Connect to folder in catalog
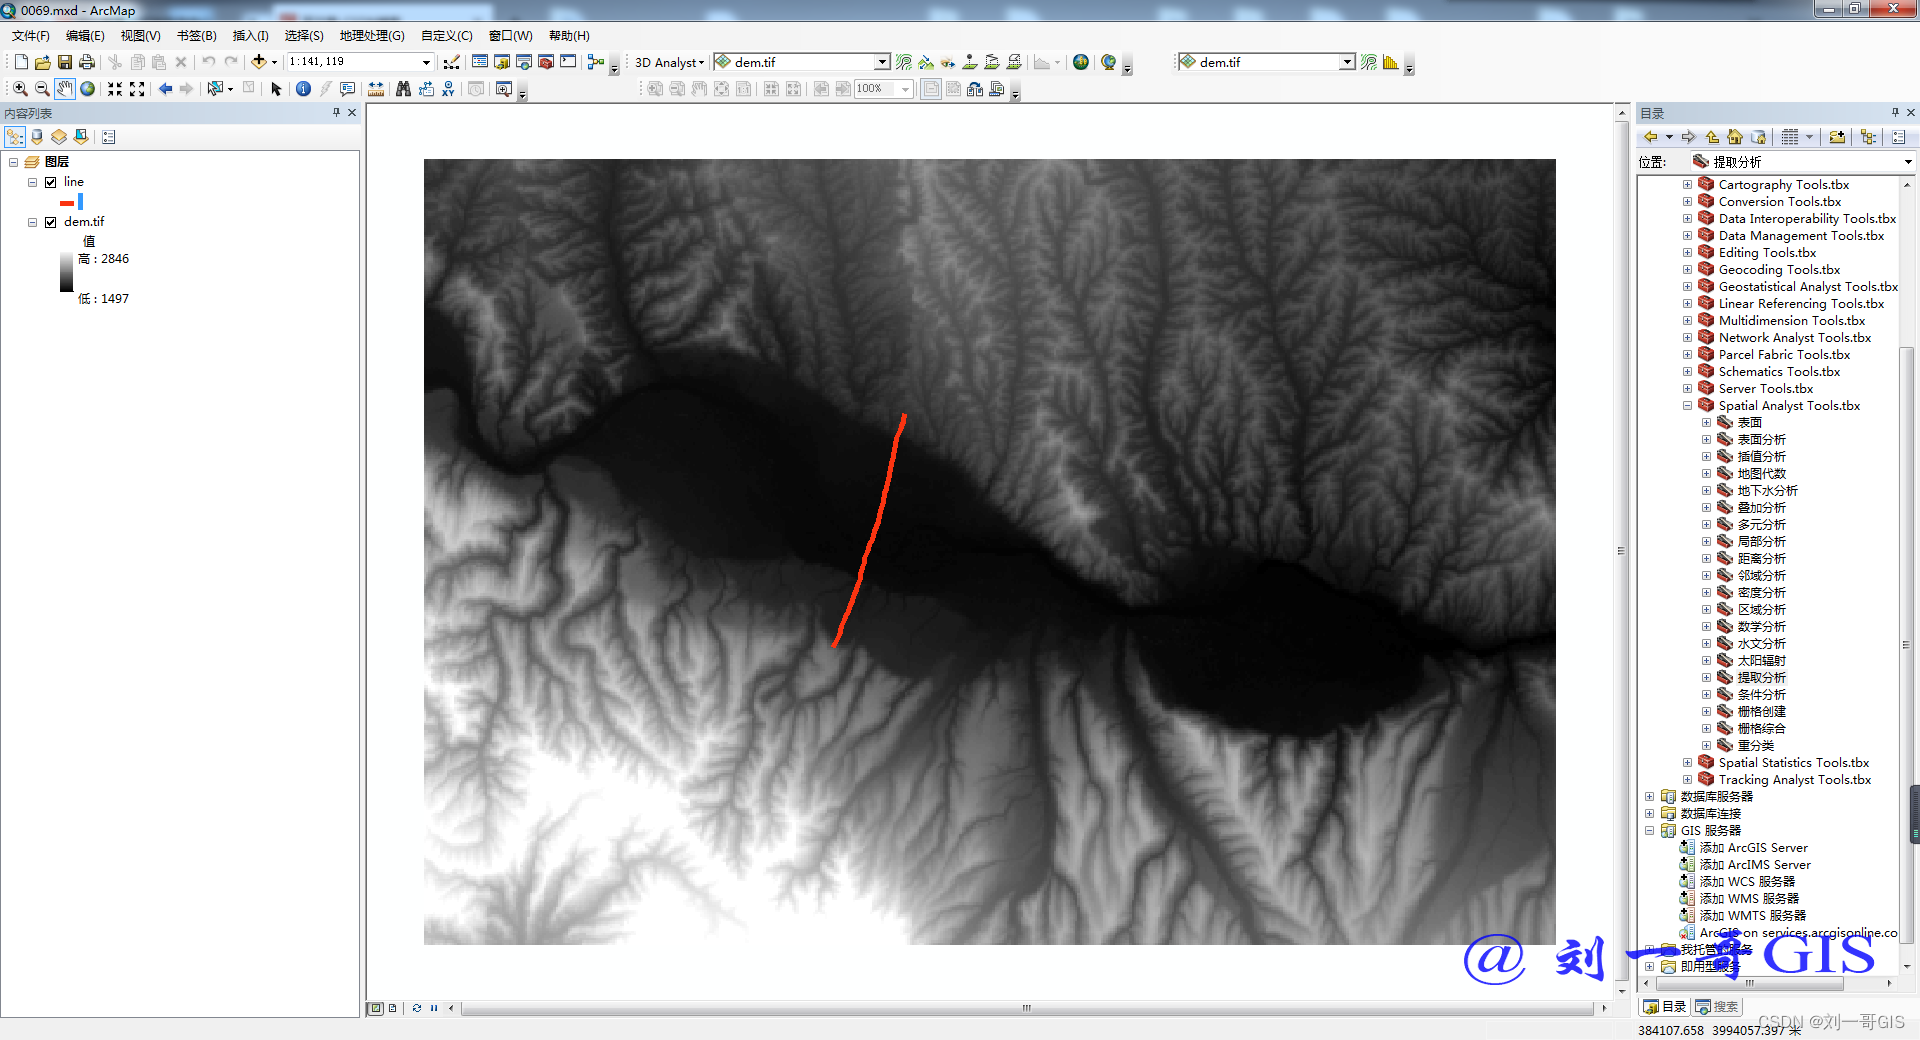Screen dimensions: 1920x1040 click(1837, 137)
